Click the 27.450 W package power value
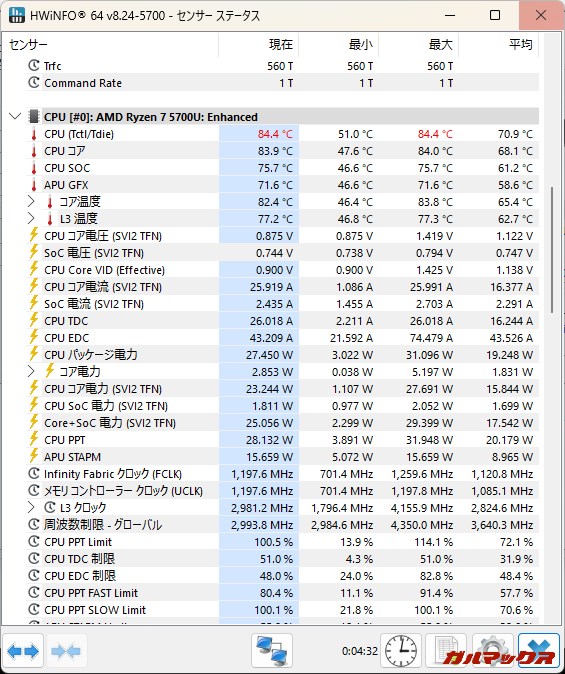This screenshot has width=565, height=674. coord(269,355)
